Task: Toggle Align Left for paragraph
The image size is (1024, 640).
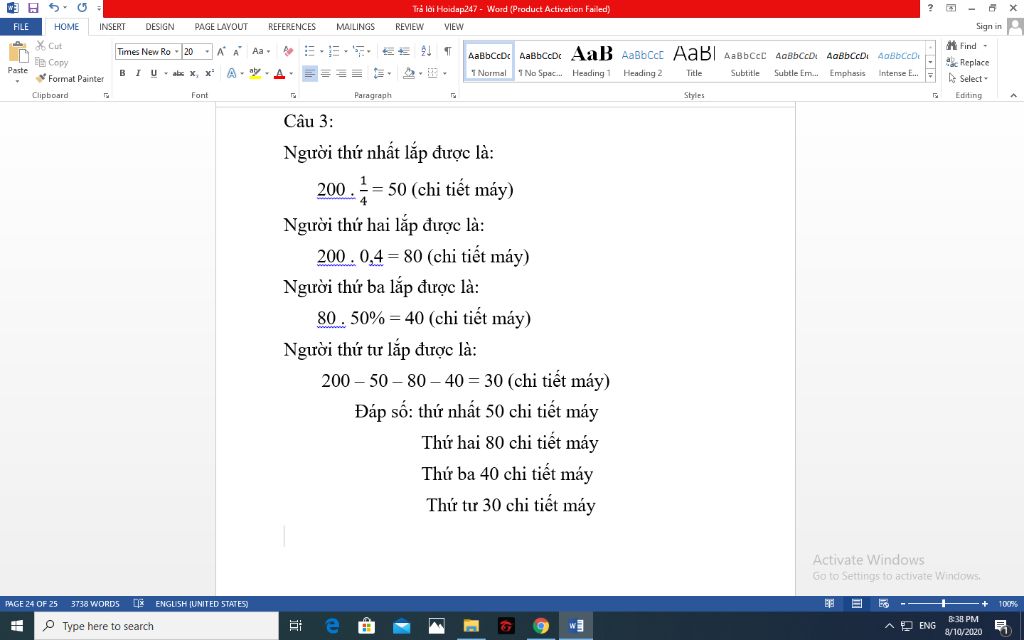Action: (310, 73)
